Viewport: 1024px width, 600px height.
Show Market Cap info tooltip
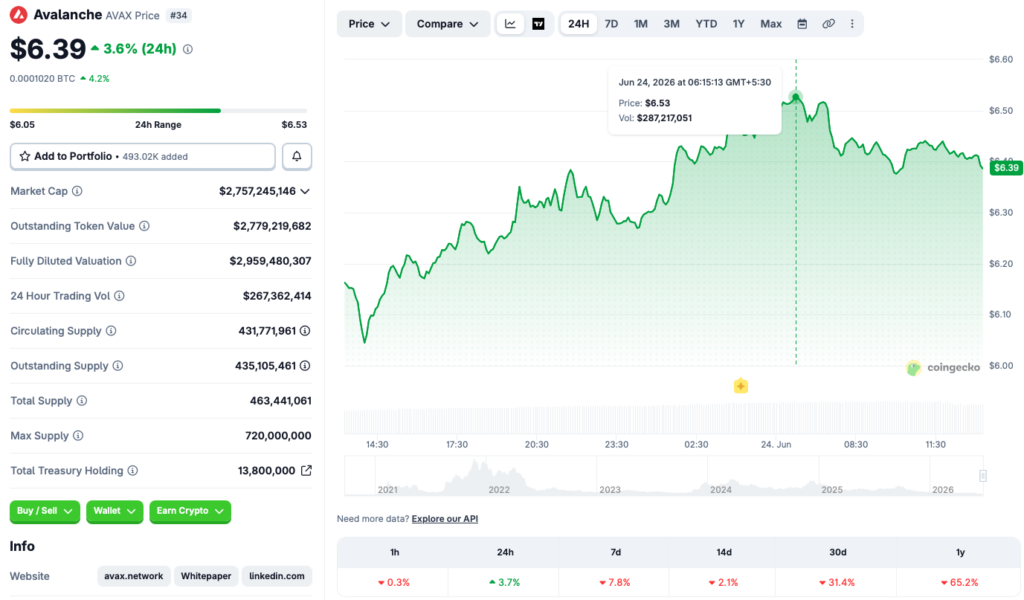tap(77, 191)
